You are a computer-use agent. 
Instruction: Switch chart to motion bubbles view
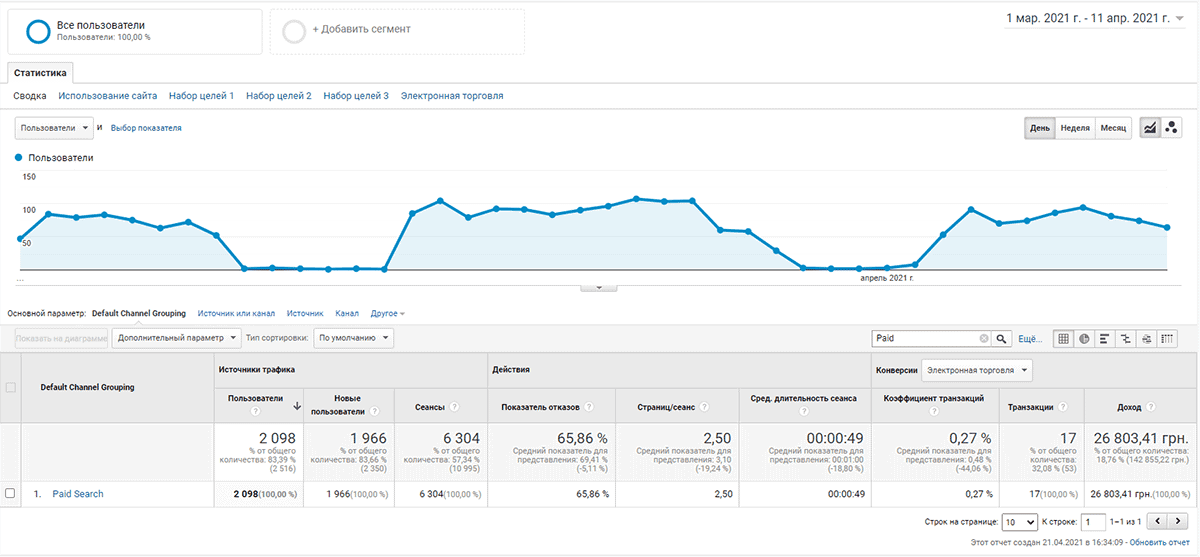[1170, 128]
